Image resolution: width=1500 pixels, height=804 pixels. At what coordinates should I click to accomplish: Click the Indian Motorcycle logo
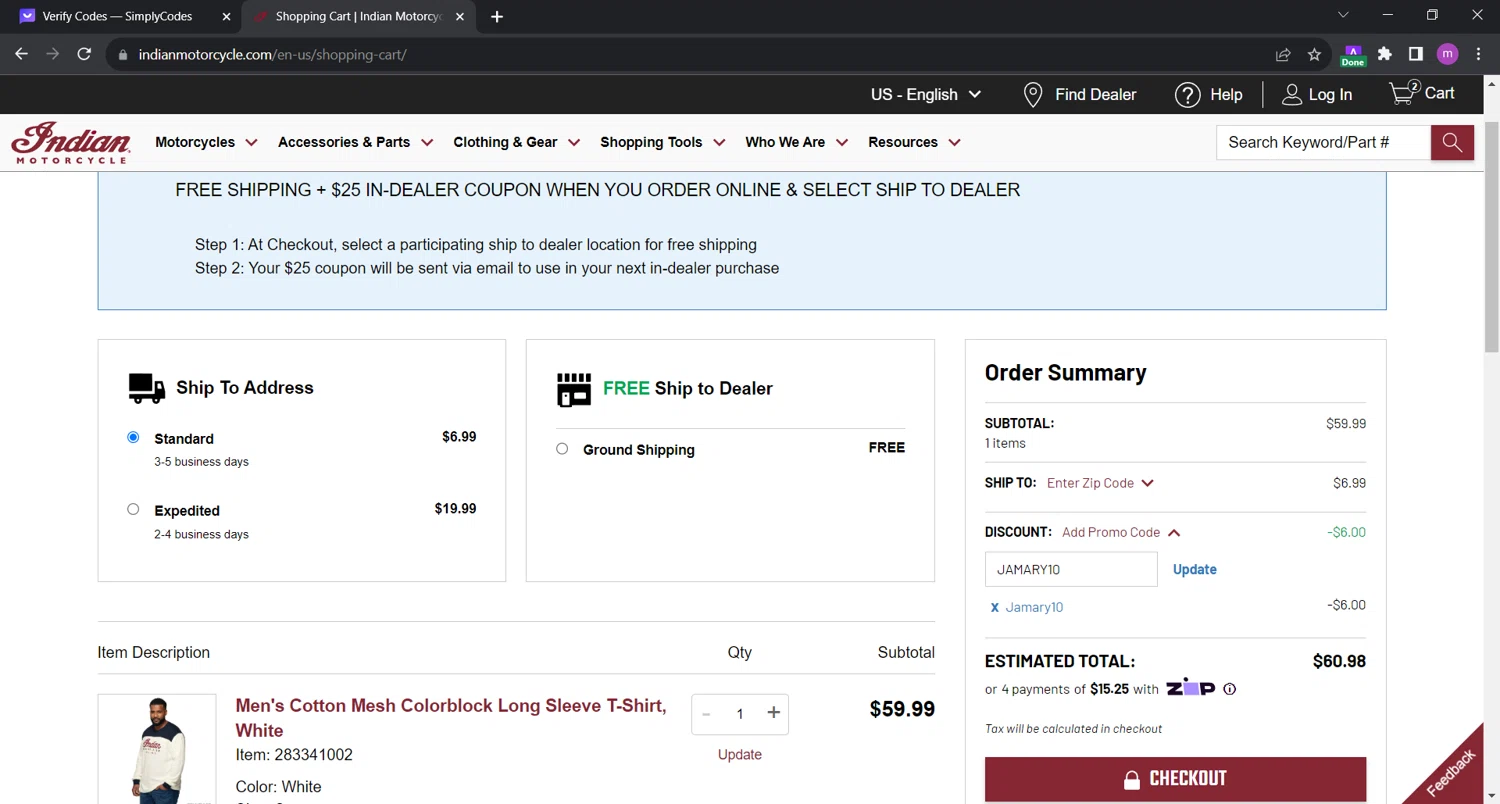pos(71,142)
